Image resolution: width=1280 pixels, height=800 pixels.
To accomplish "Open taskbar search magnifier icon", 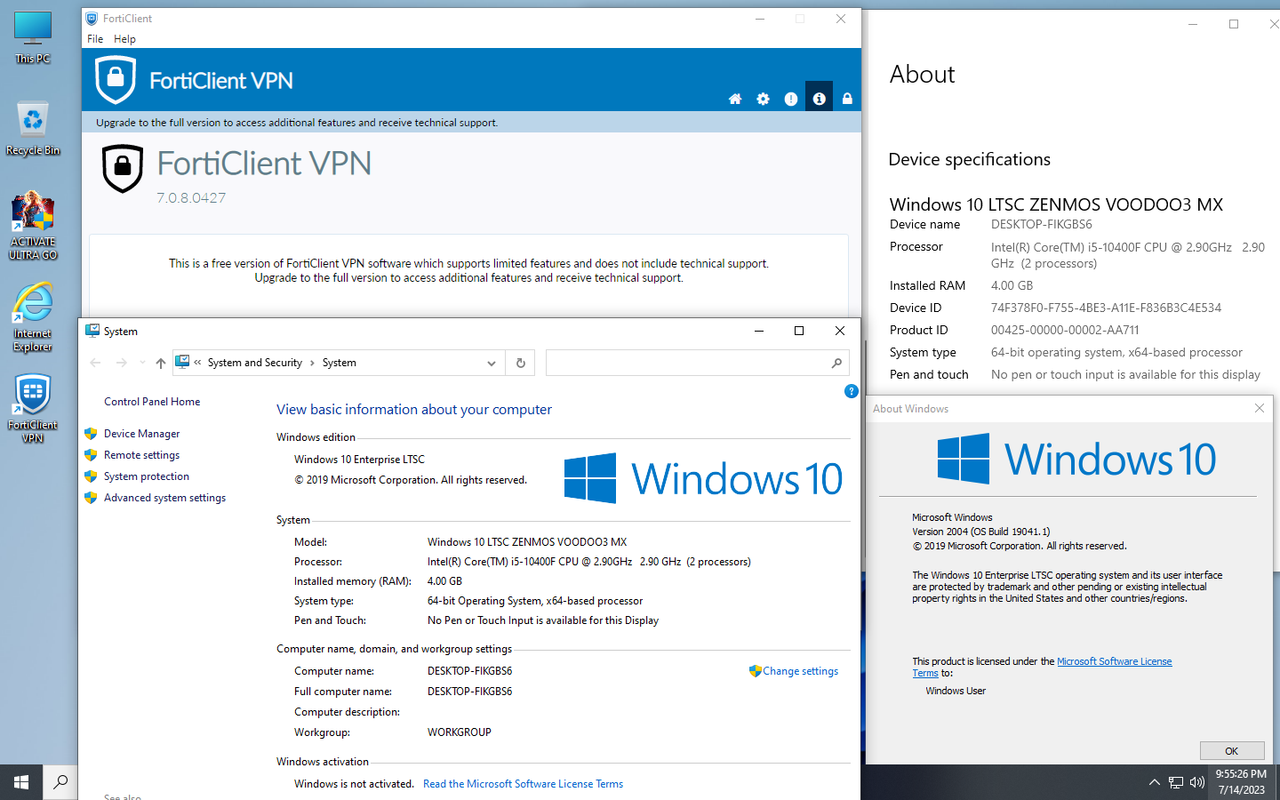I will click(x=60, y=782).
